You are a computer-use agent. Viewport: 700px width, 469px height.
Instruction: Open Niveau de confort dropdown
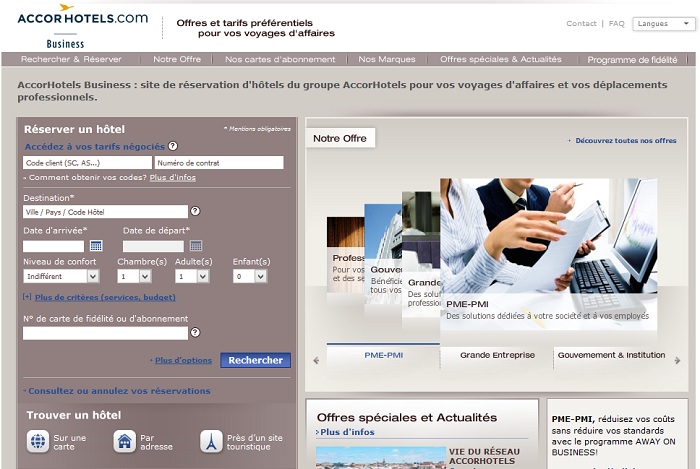(61, 276)
